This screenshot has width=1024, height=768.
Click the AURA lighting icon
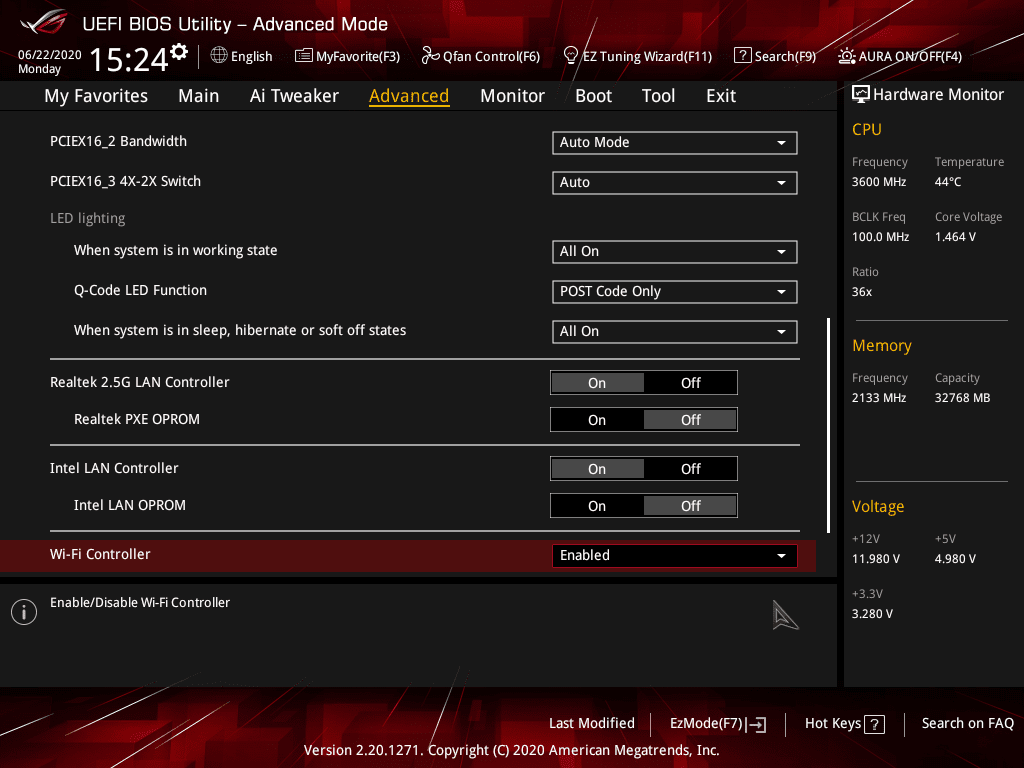tap(846, 56)
